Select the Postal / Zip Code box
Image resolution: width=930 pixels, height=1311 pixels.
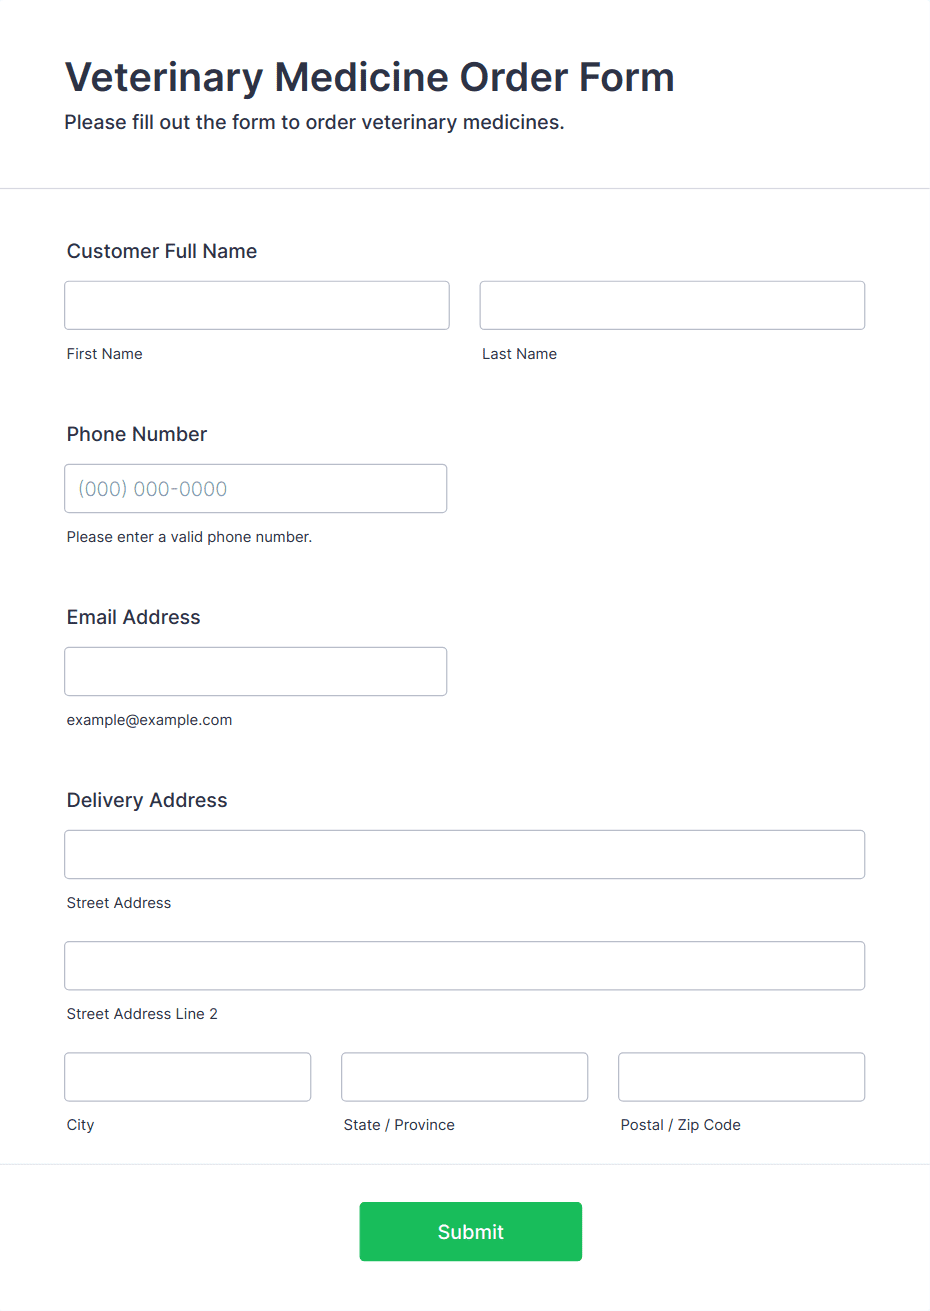pos(742,1076)
